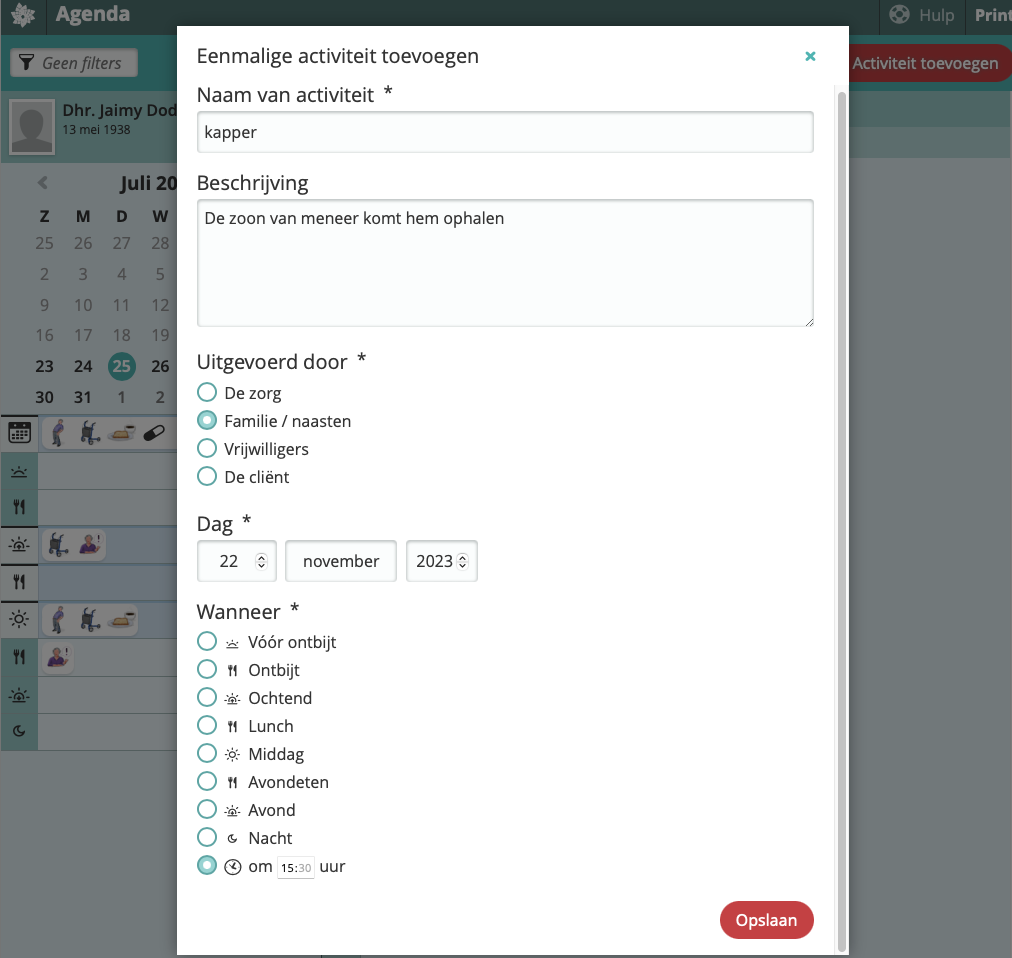Click previous month arrow in calendar
1012x958 pixels.
(43, 183)
